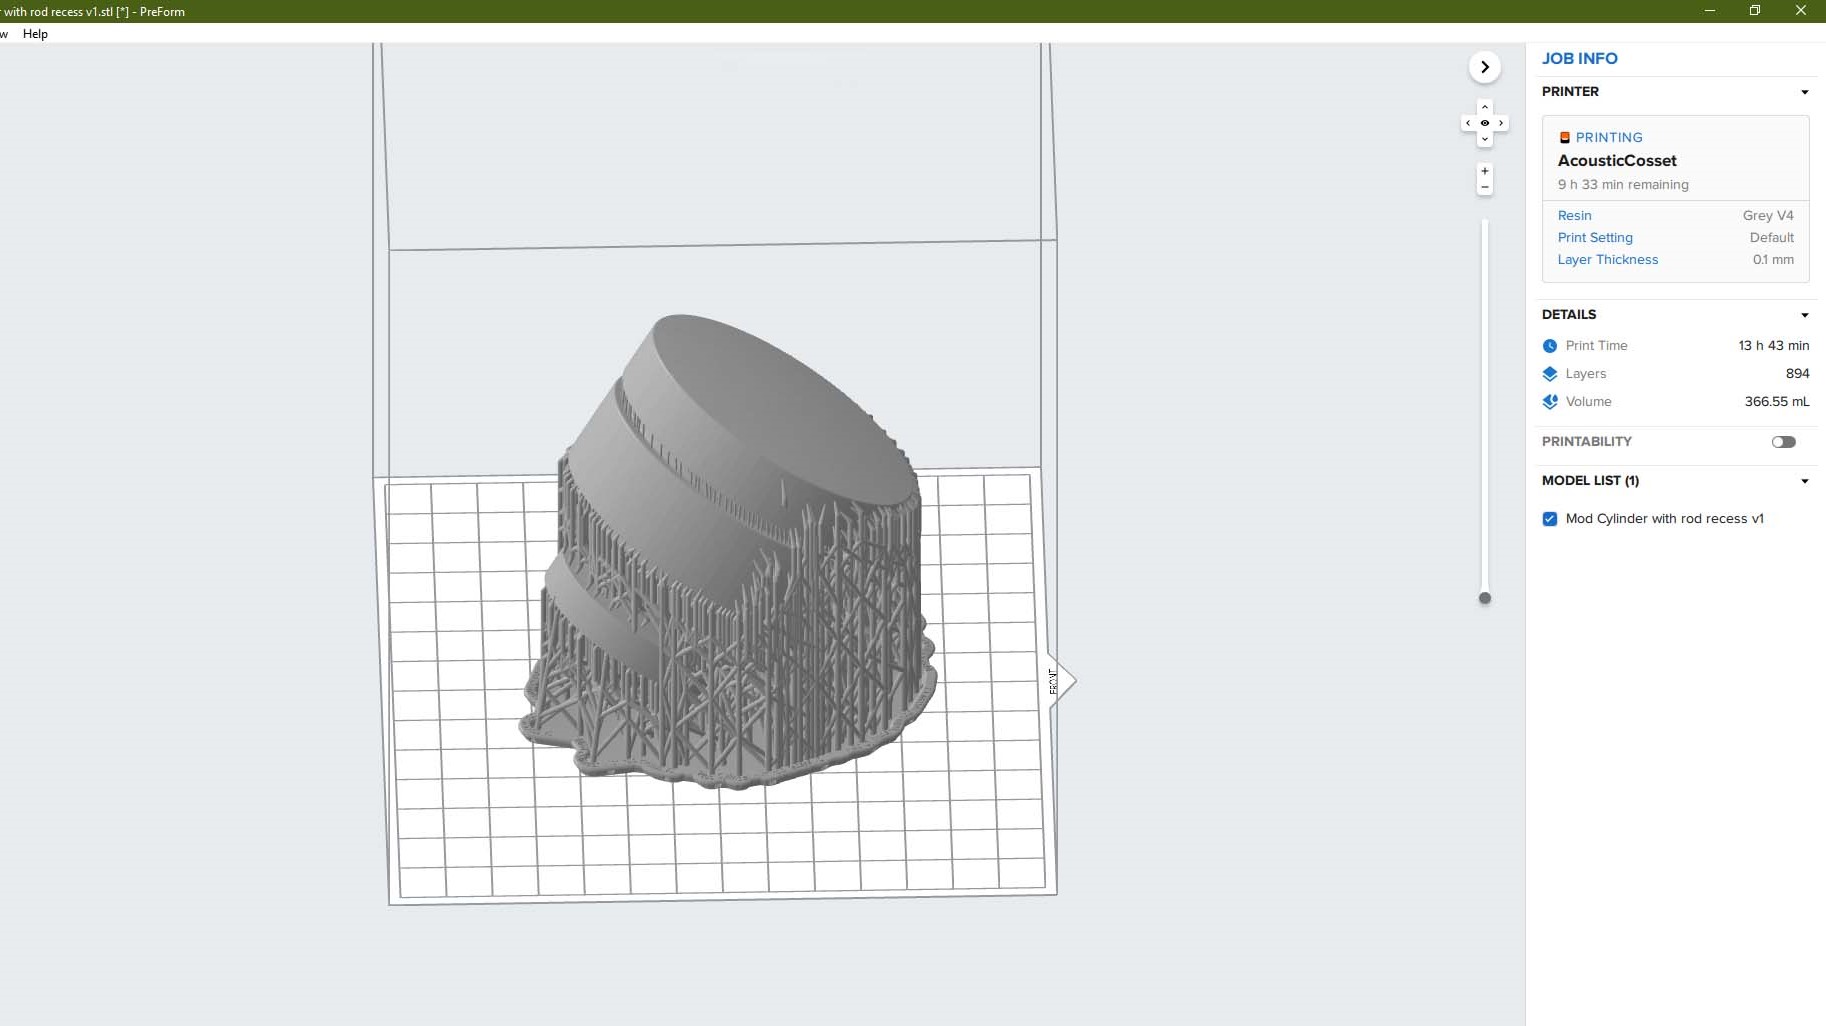Minimize the PreForm window

coord(1709,10)
